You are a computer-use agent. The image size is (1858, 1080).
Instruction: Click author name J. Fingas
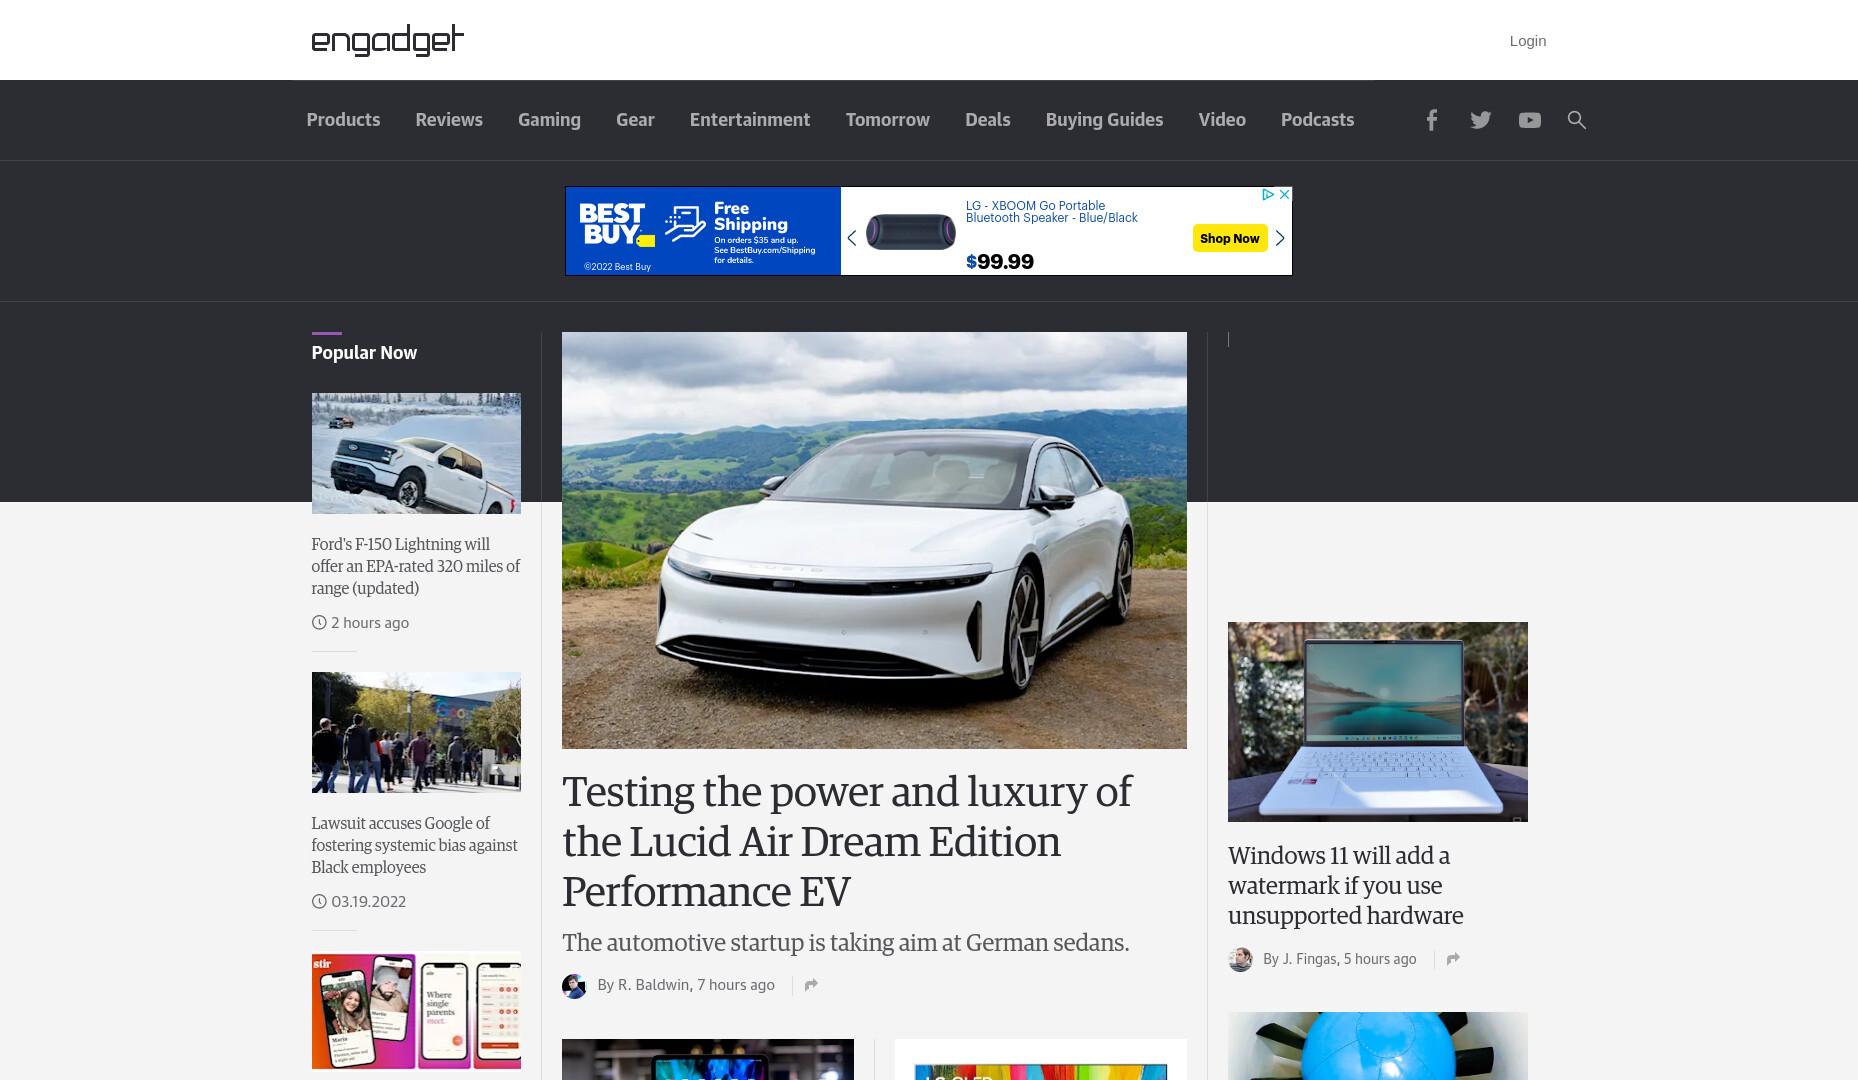[1309, 959]
